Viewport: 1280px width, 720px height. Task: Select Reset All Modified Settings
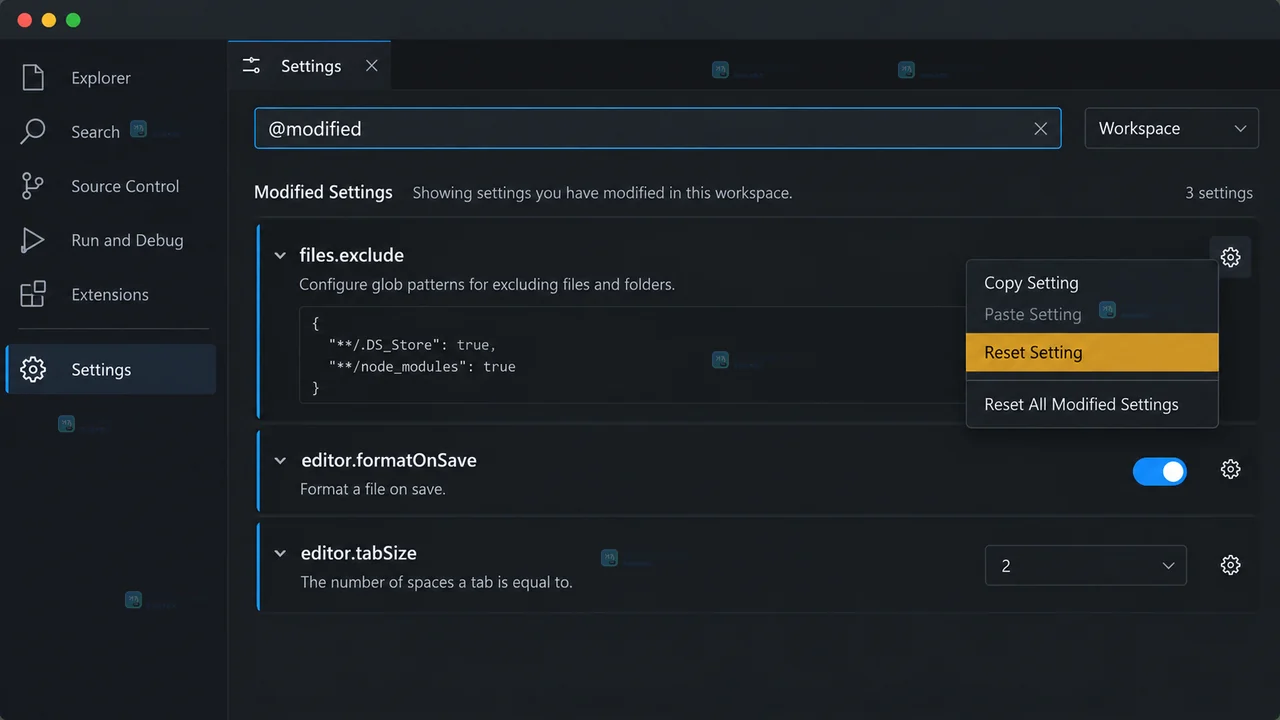point(1092,404)
